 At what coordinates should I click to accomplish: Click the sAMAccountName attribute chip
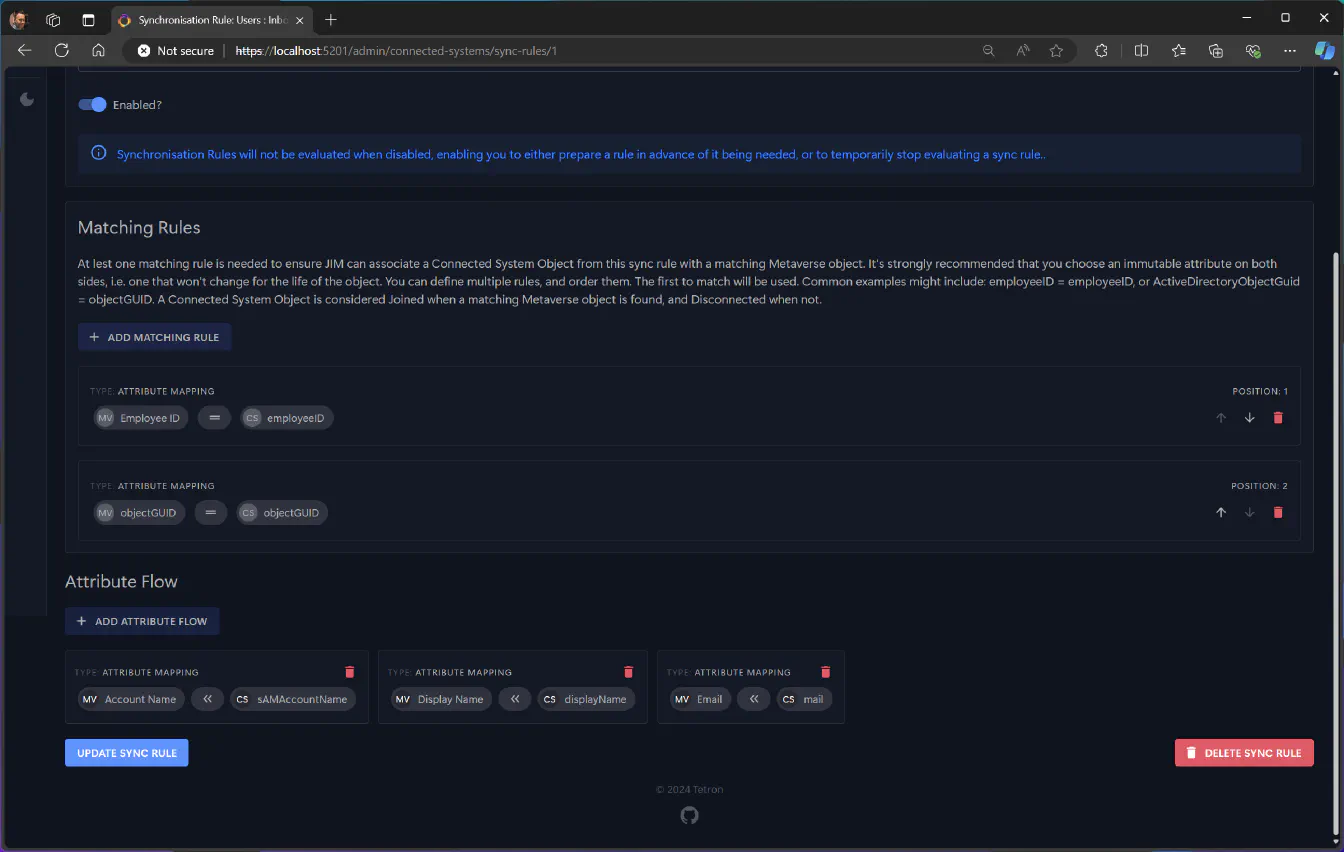[293, 699]
